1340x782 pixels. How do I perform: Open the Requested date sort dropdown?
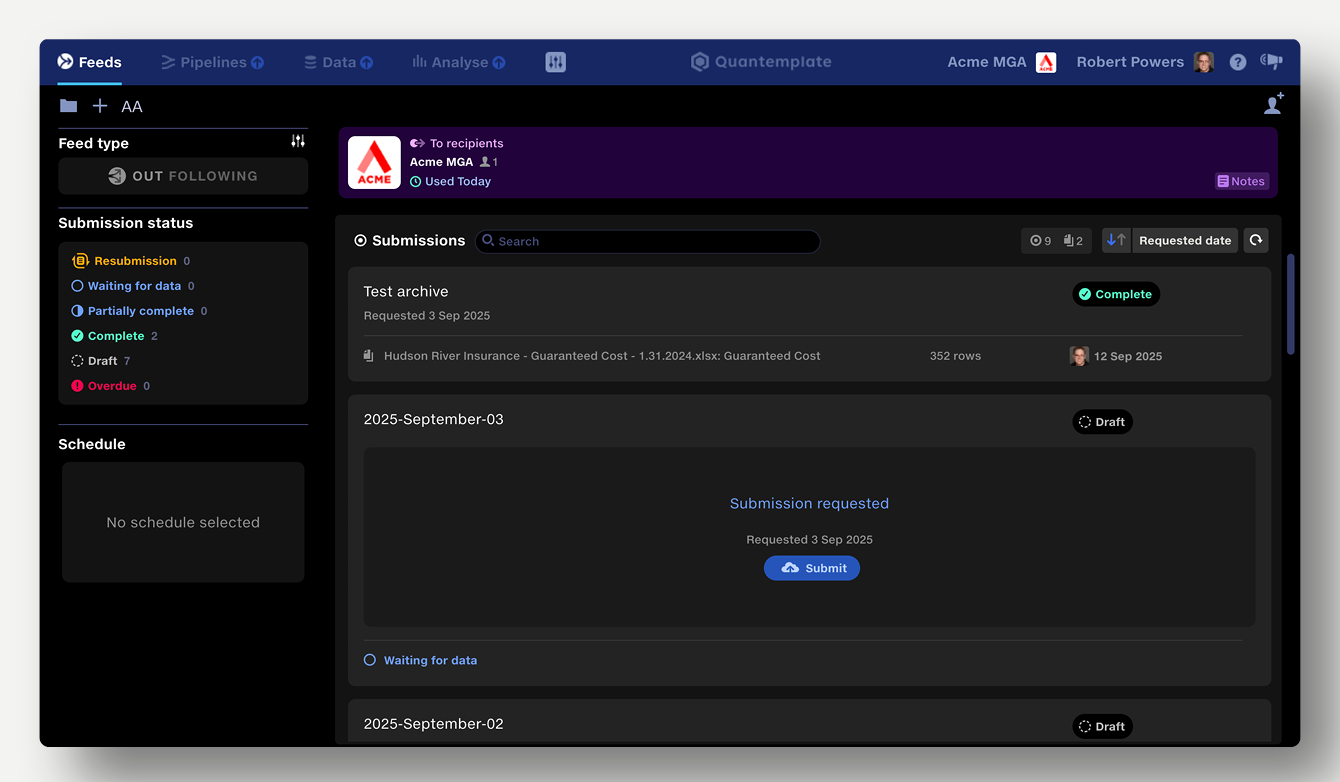point(1185,240)
